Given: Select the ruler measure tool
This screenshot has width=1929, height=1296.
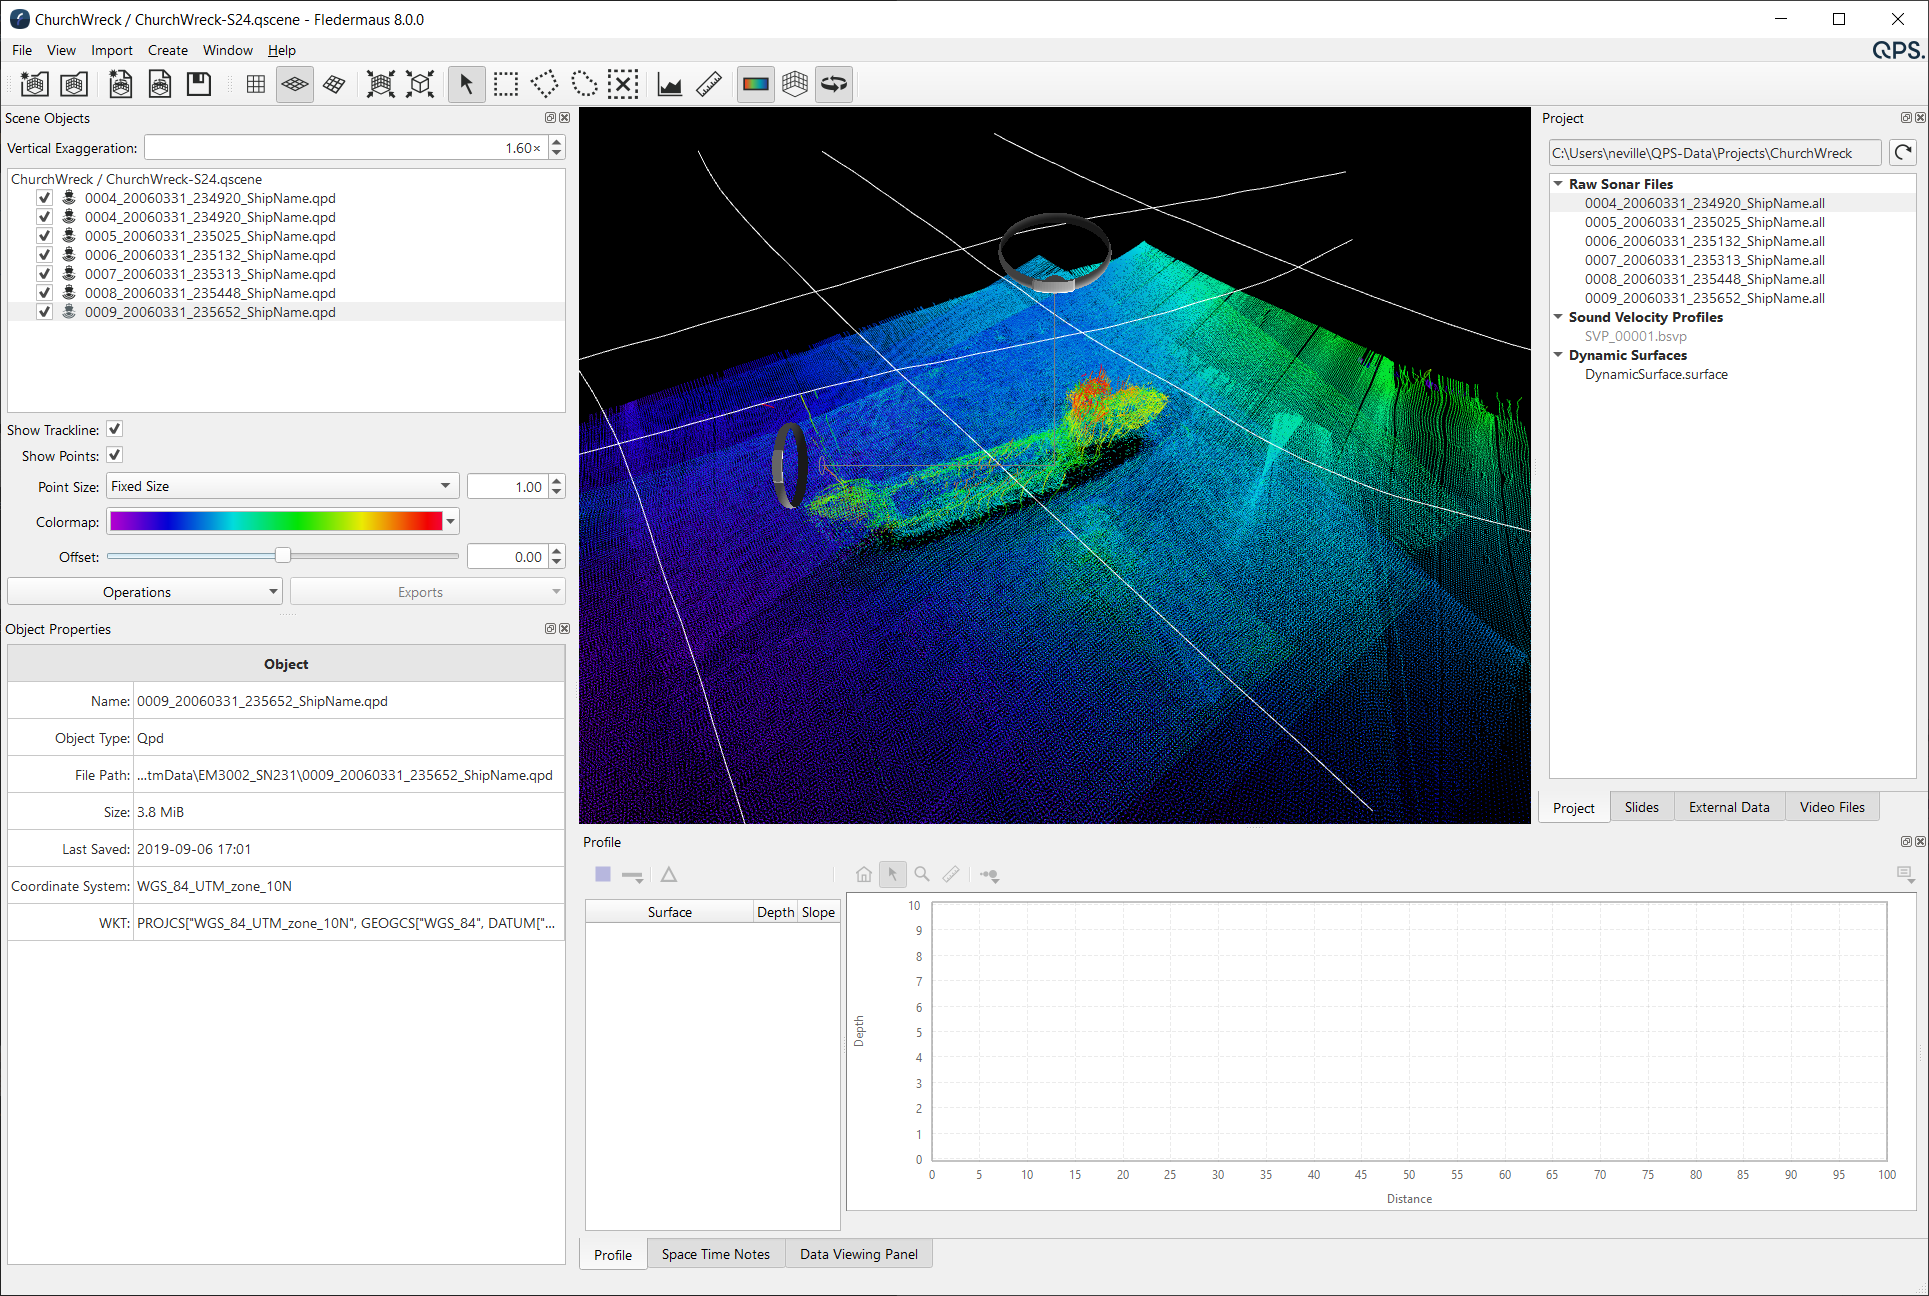Looking at the screenshot, I should coord(709,85).
